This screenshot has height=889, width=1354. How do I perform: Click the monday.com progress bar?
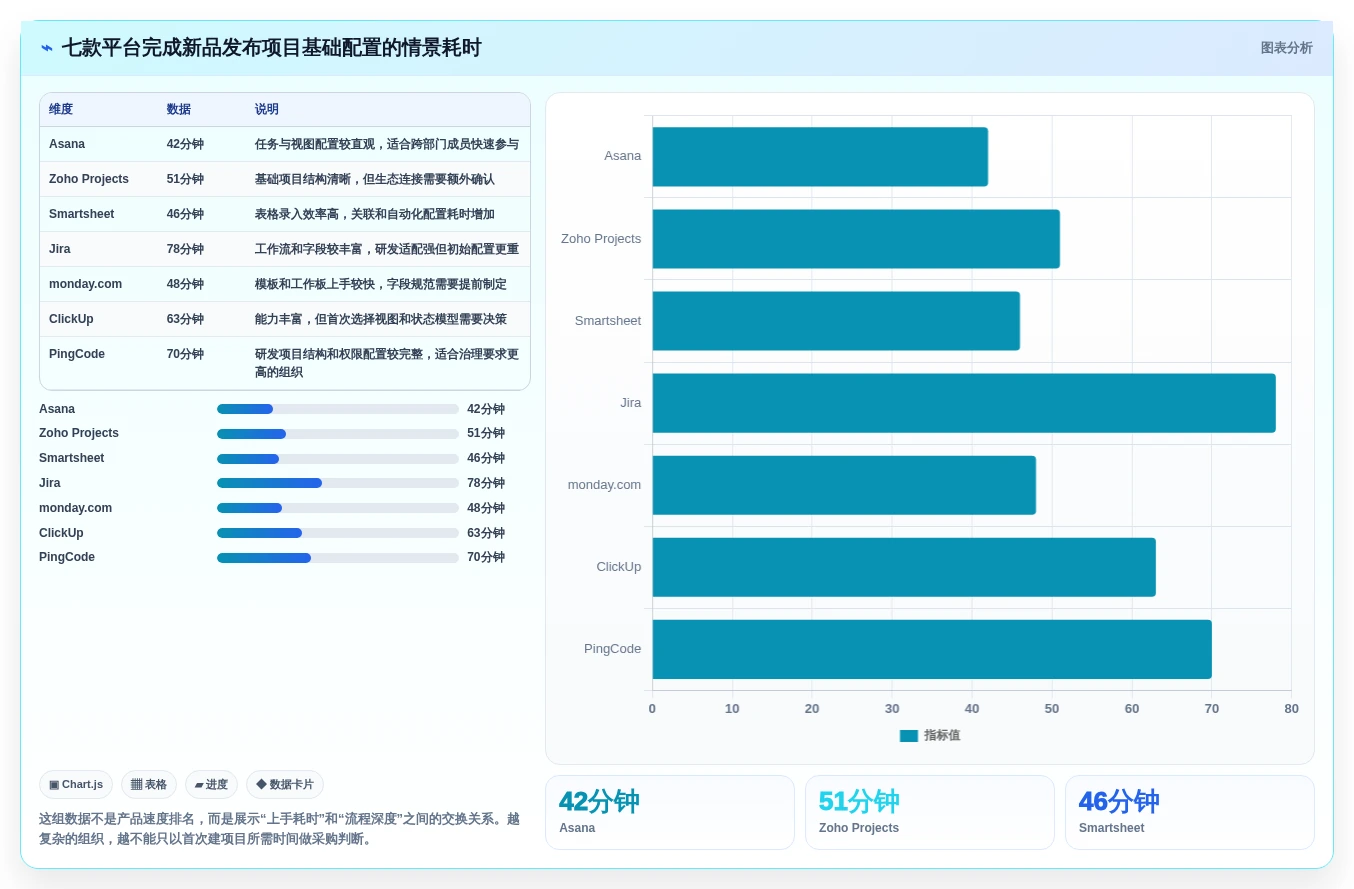coord(338,508)
